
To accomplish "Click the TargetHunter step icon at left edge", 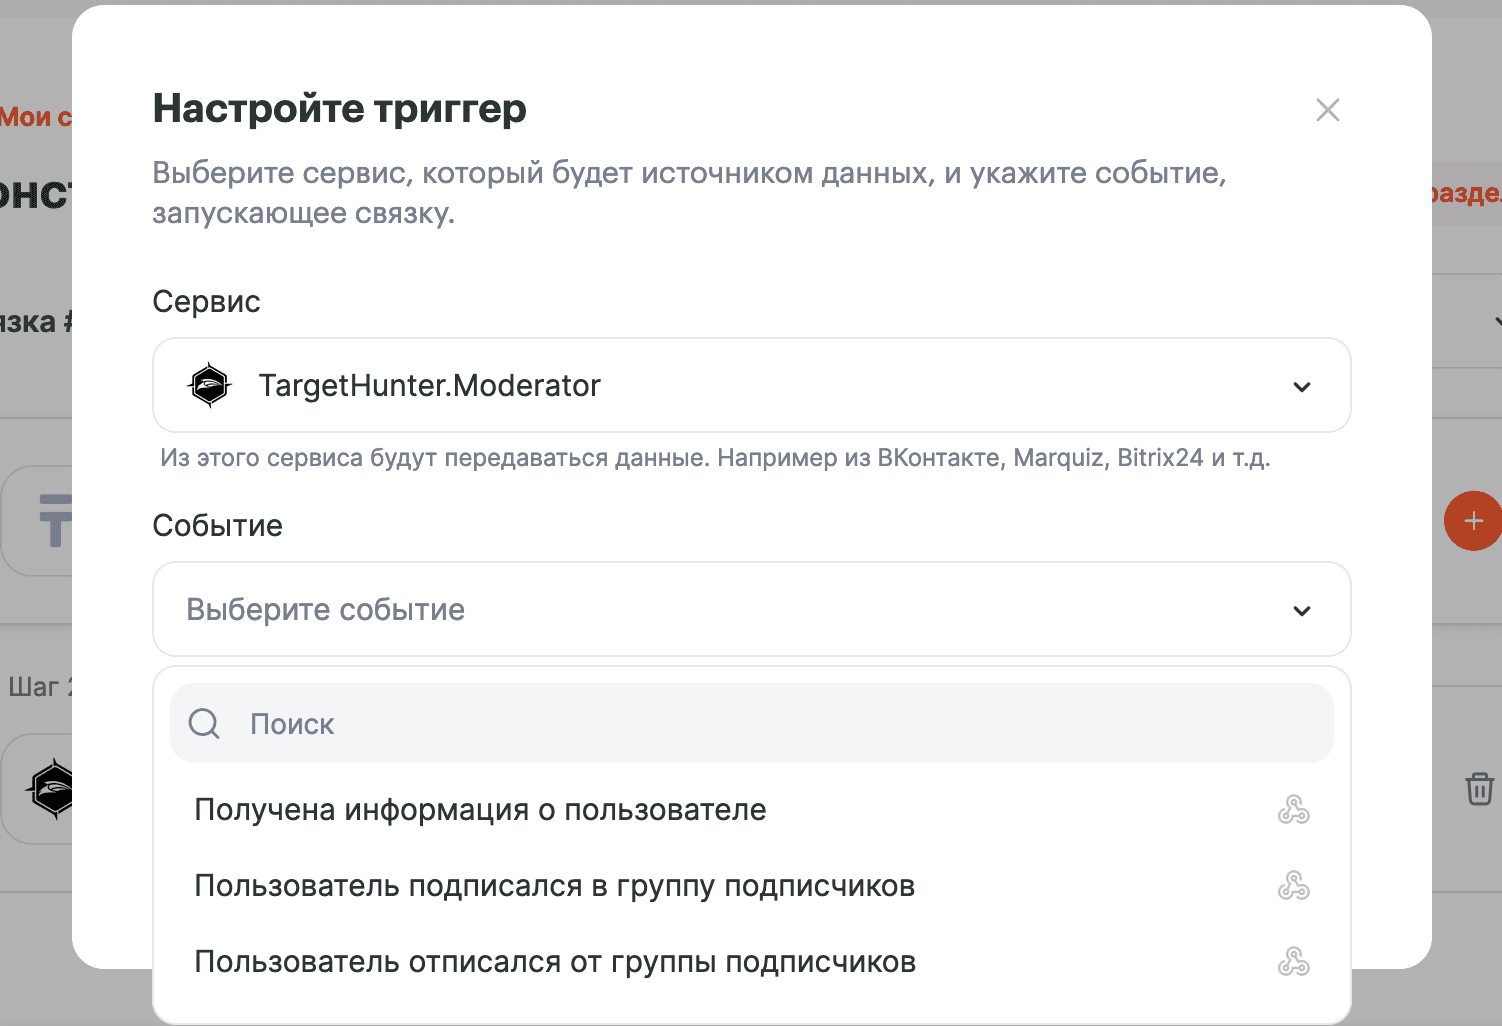I will click(50, 790).
